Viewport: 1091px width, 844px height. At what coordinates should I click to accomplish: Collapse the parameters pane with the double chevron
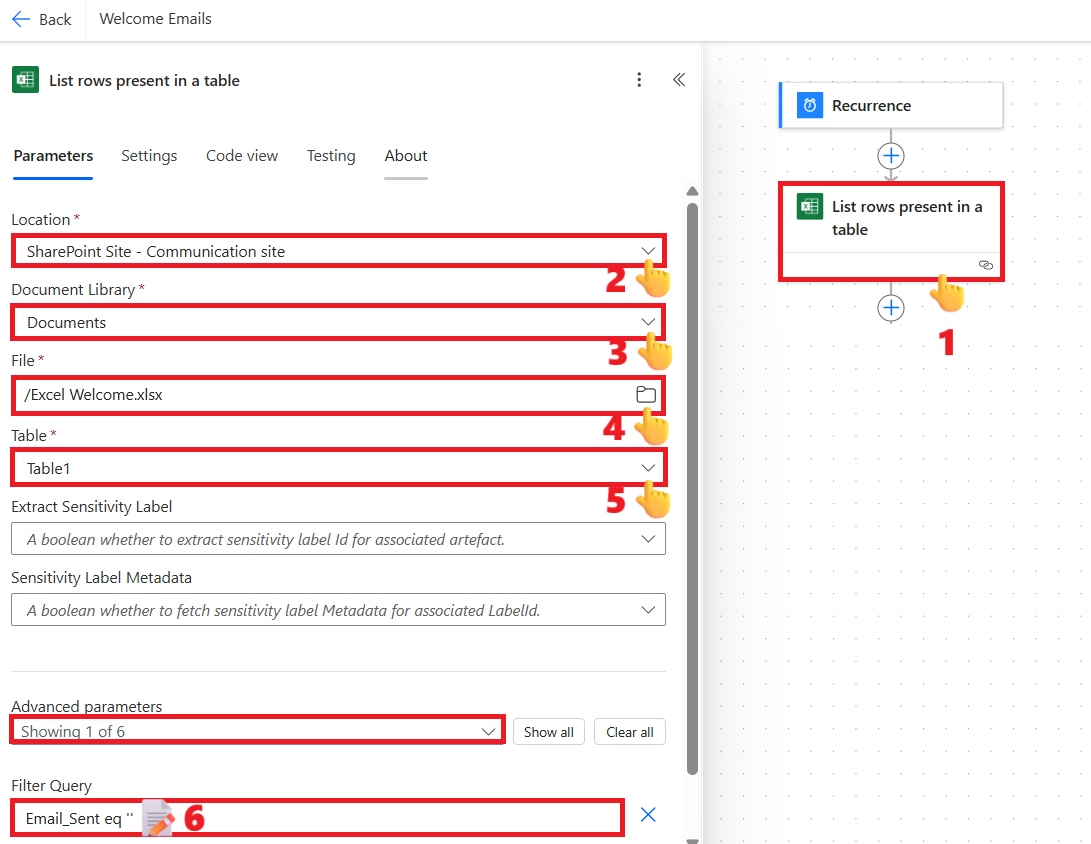tap(679, 80)
